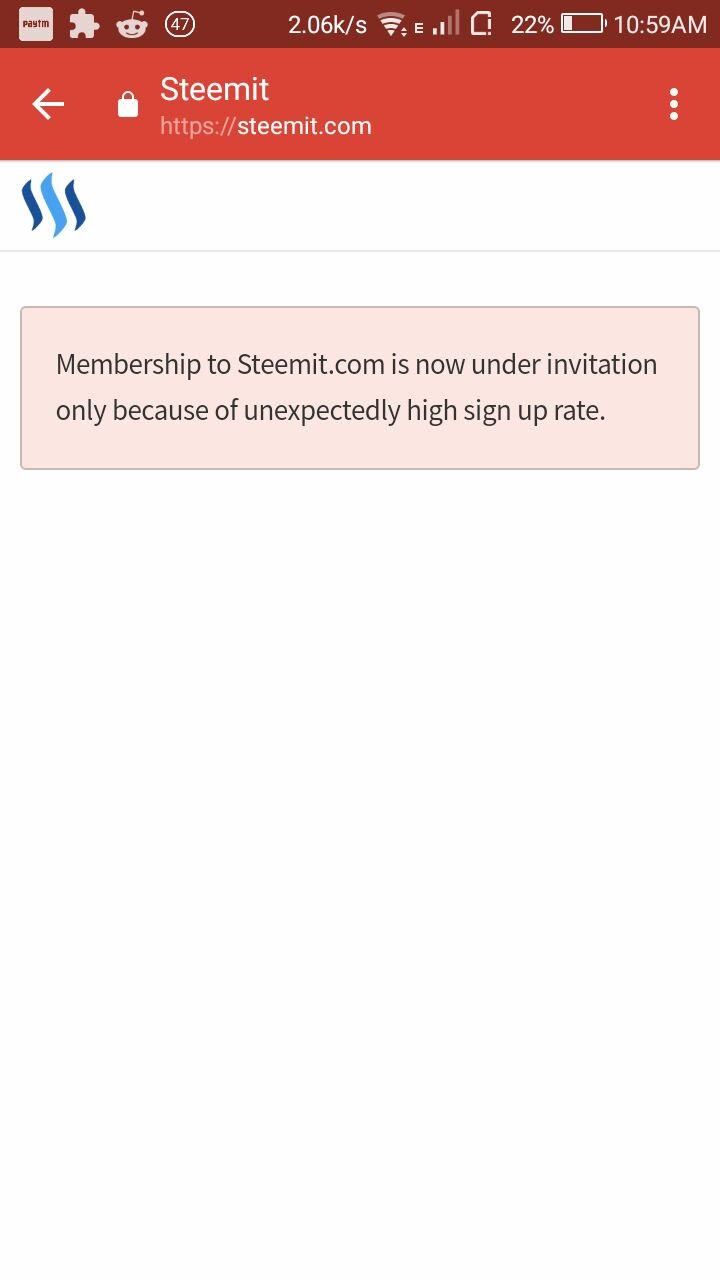
Task: Open the three-dot overflow menu
Action: [x=674, y=104]
